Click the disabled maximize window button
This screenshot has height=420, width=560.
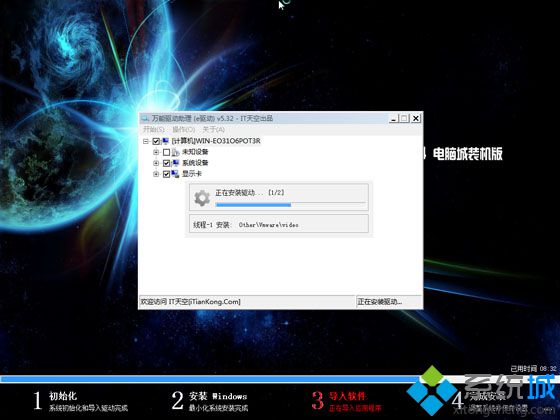pyautogui.click(x=404, y=119)
